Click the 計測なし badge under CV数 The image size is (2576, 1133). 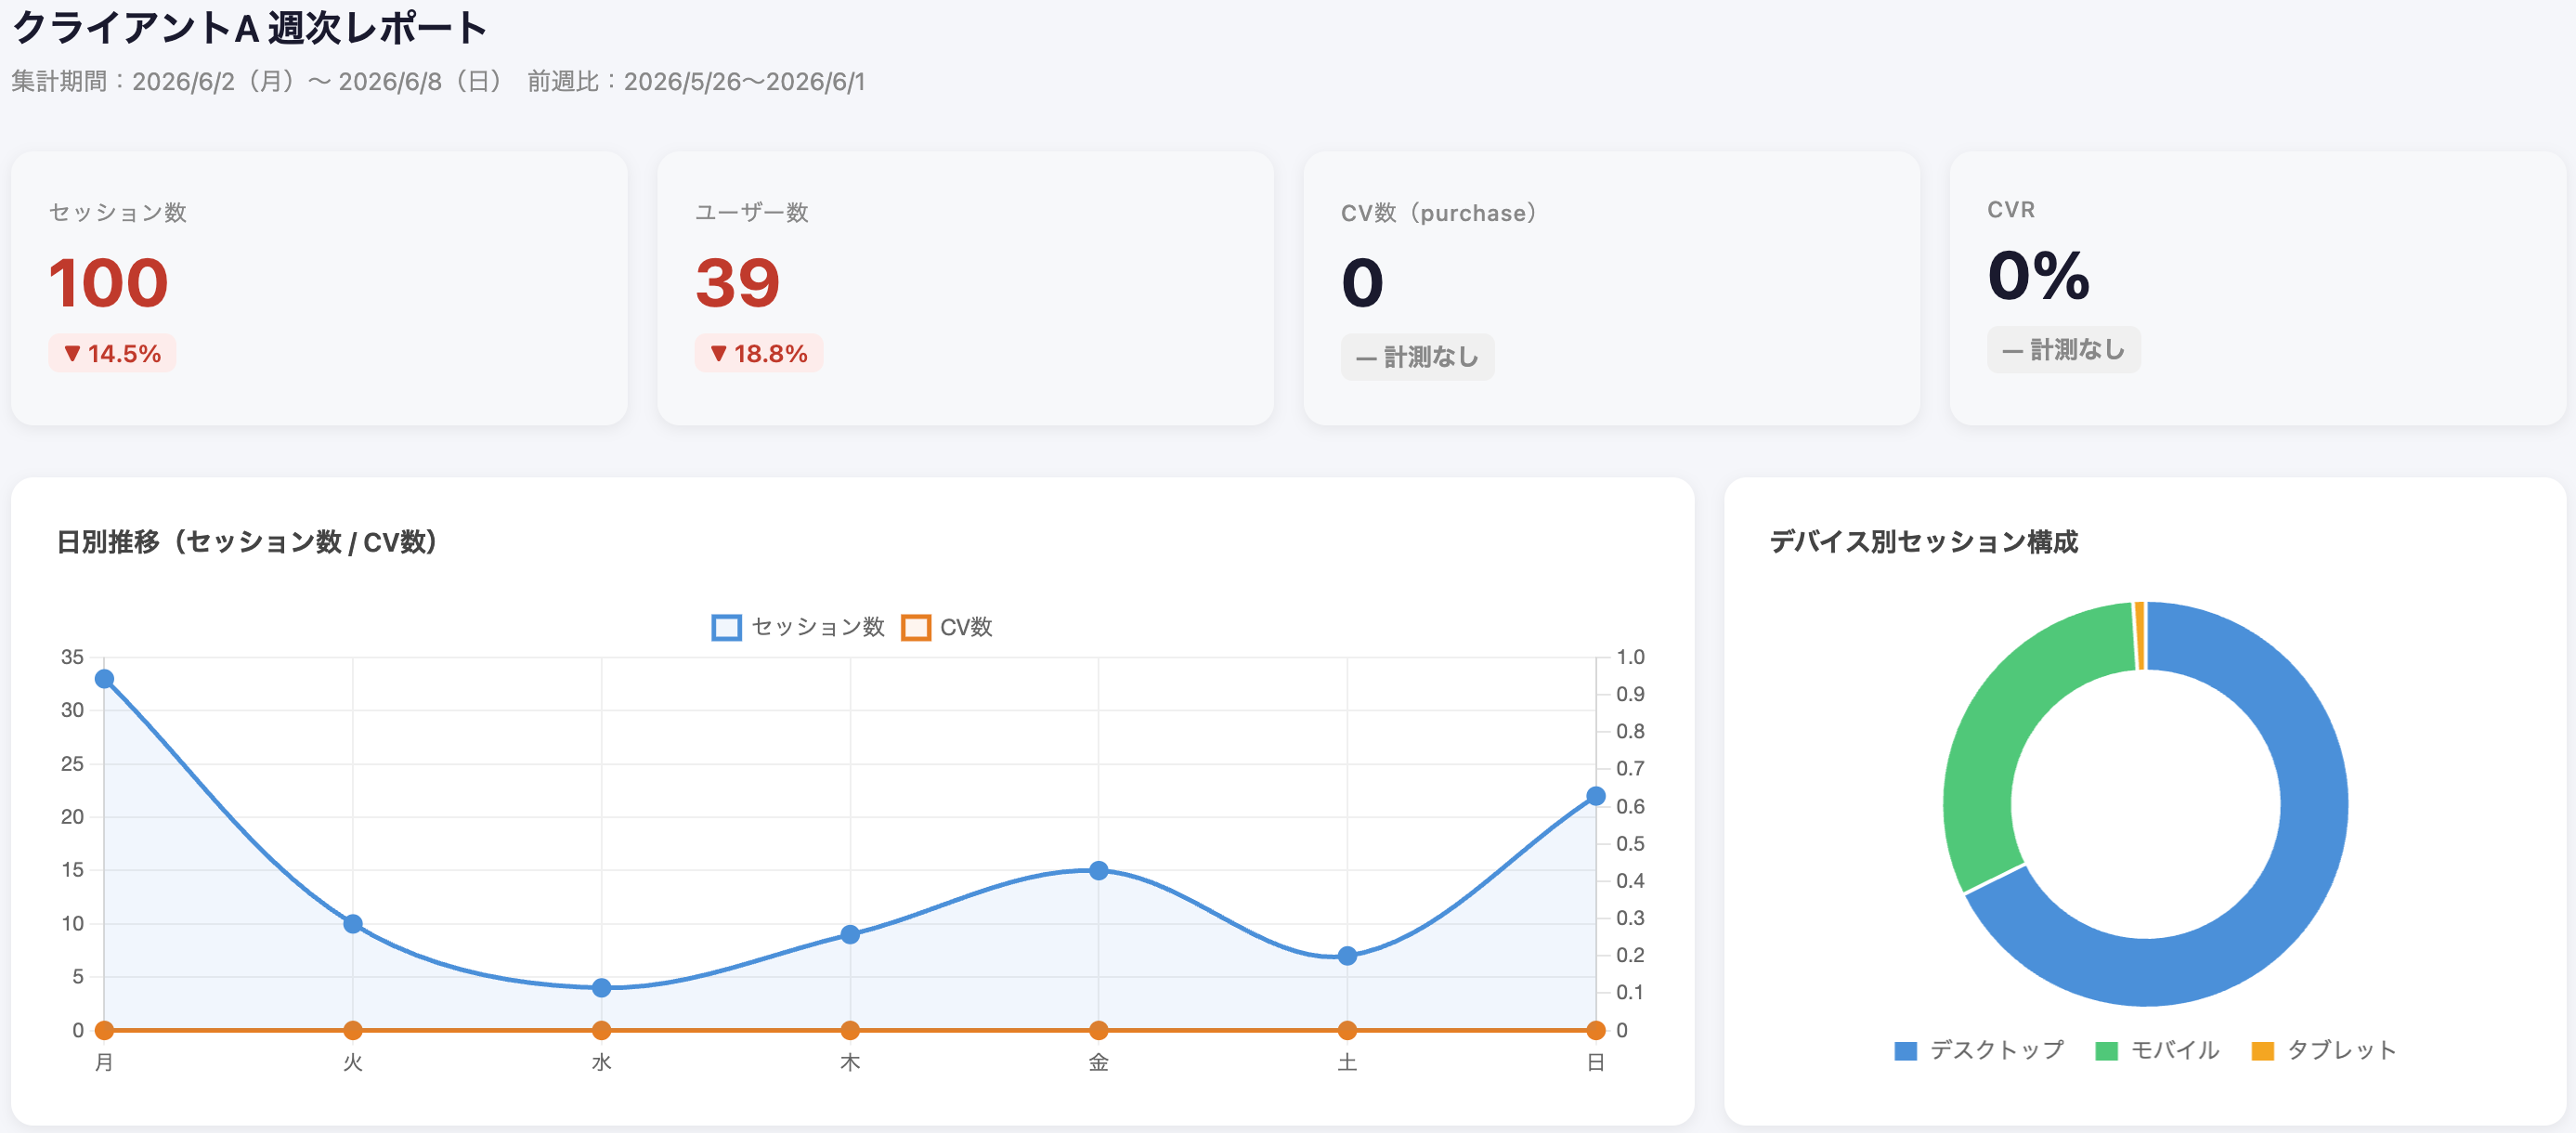click(x=1417, y=357)
